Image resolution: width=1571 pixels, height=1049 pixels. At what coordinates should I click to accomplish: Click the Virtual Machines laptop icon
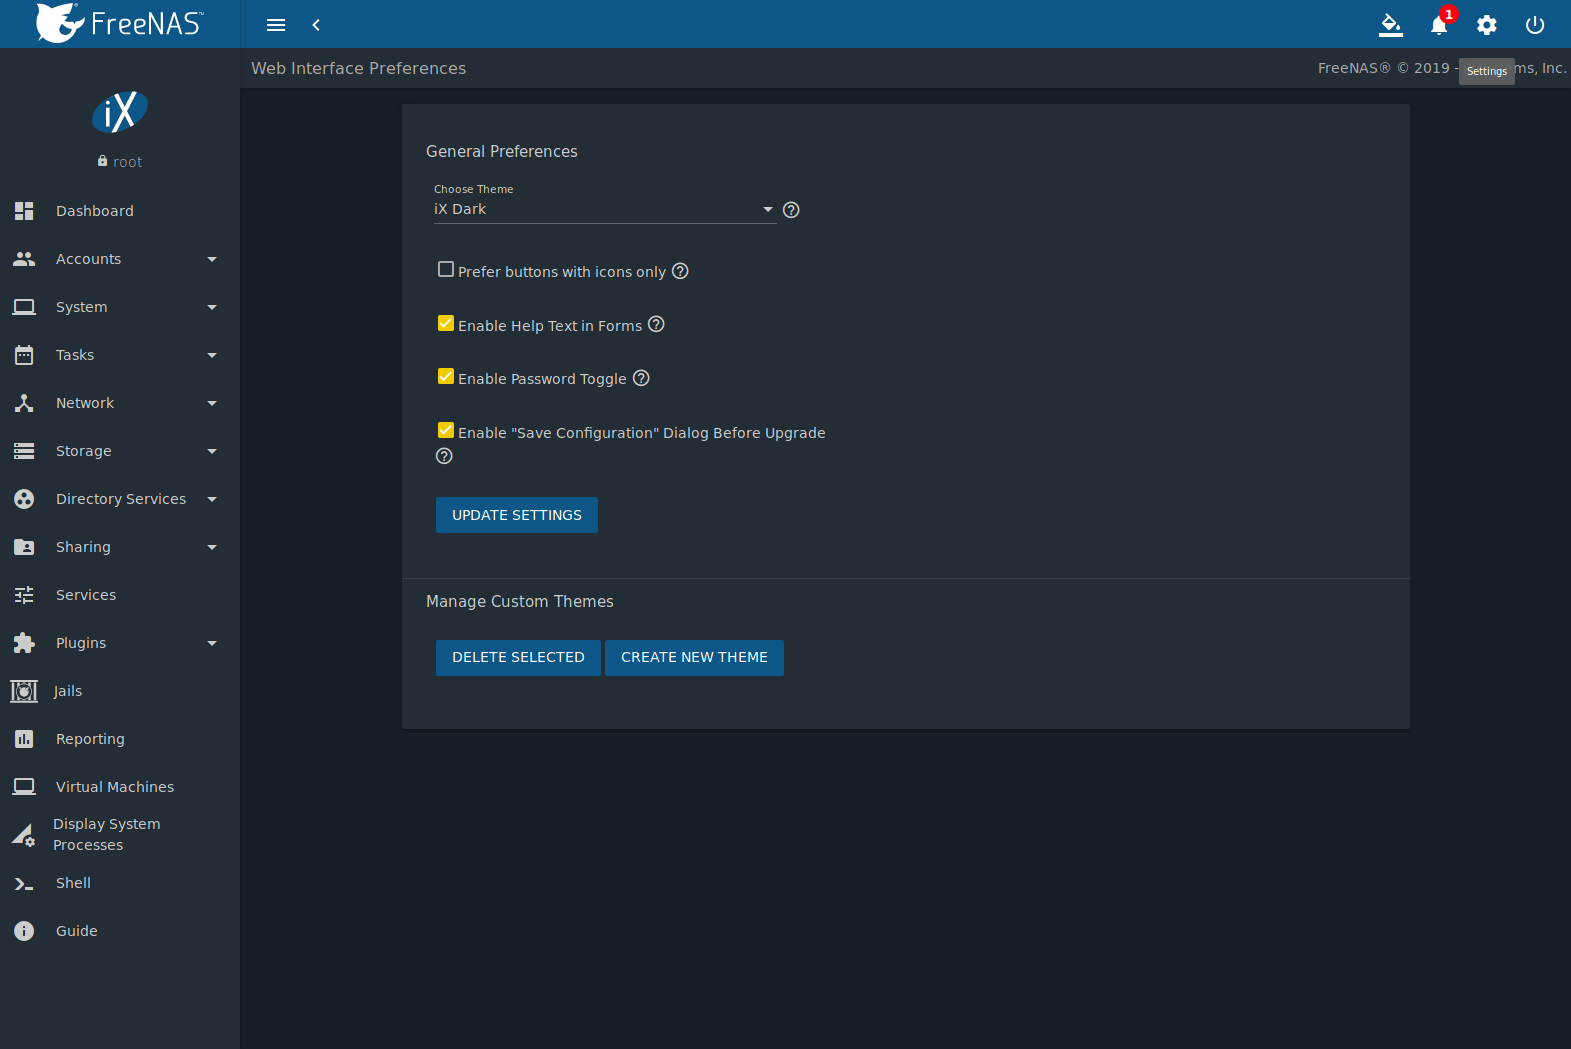point(24,787)
